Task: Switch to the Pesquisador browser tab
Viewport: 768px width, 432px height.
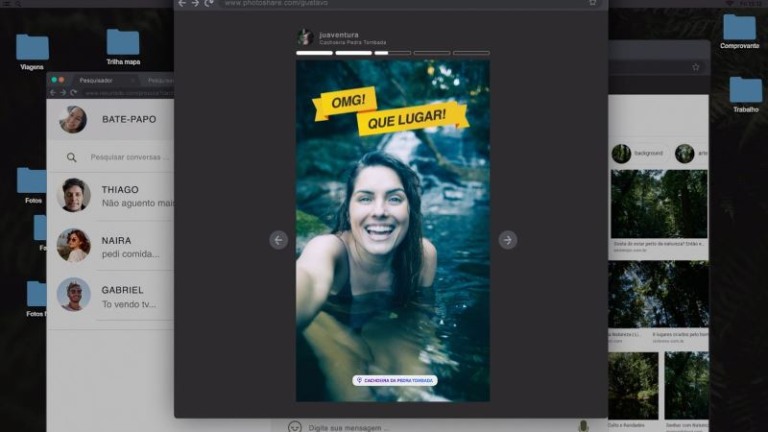Action: tap(96, 80)
